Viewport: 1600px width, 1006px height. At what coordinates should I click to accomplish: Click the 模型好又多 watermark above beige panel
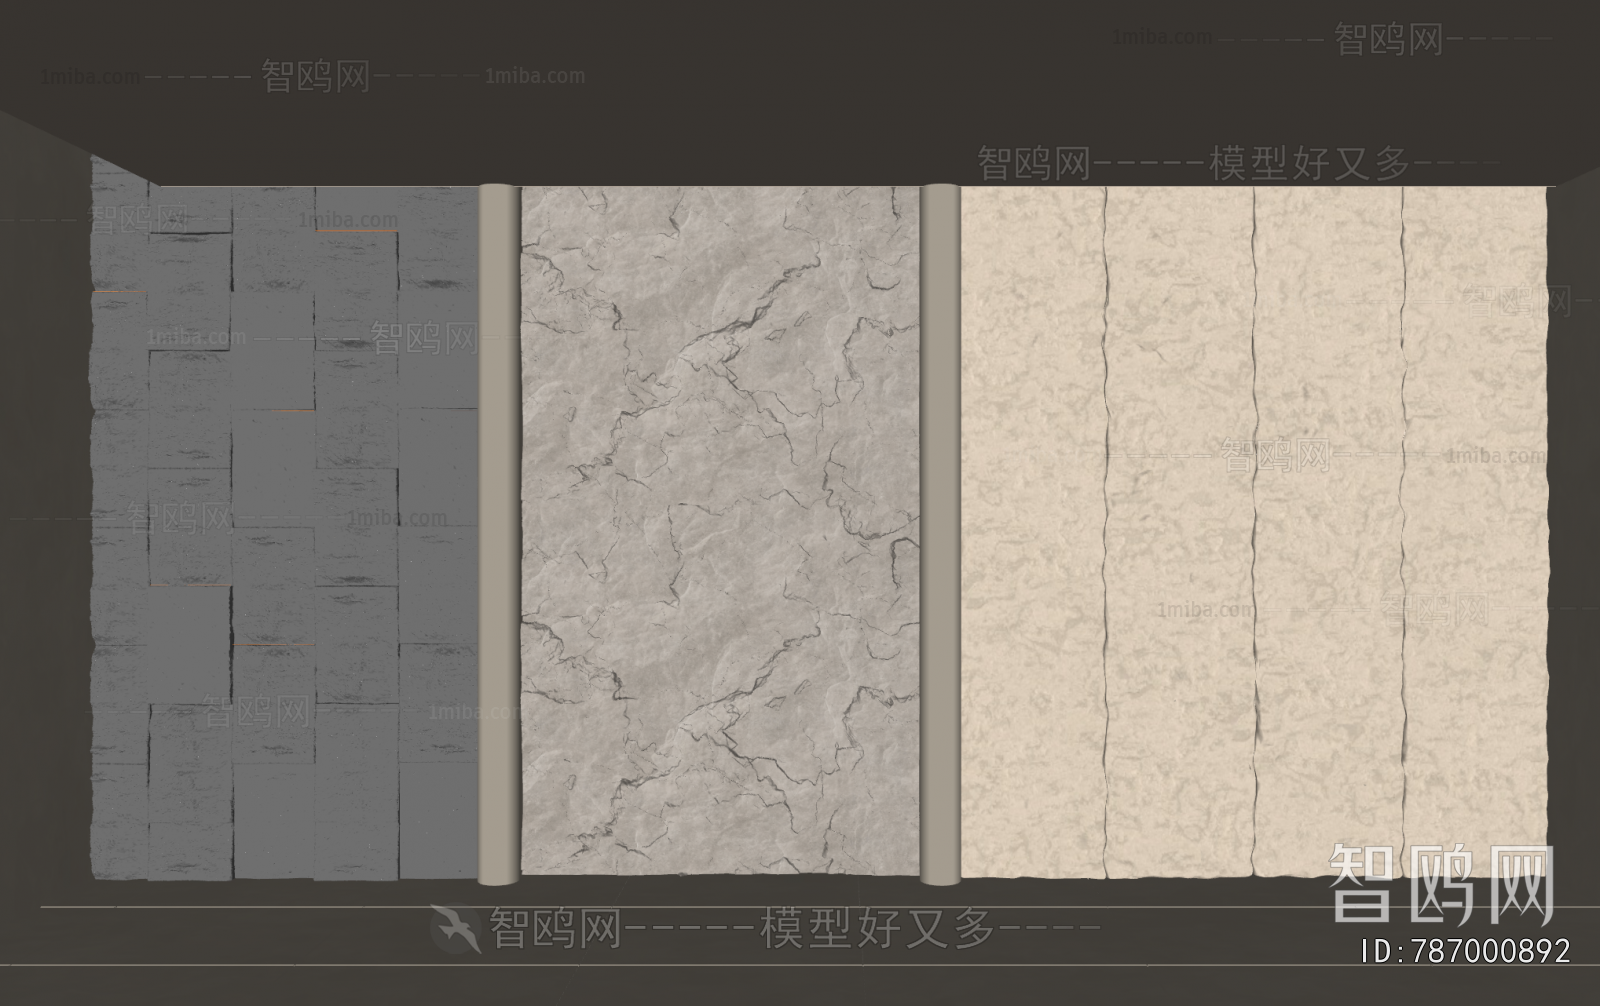1308,163
